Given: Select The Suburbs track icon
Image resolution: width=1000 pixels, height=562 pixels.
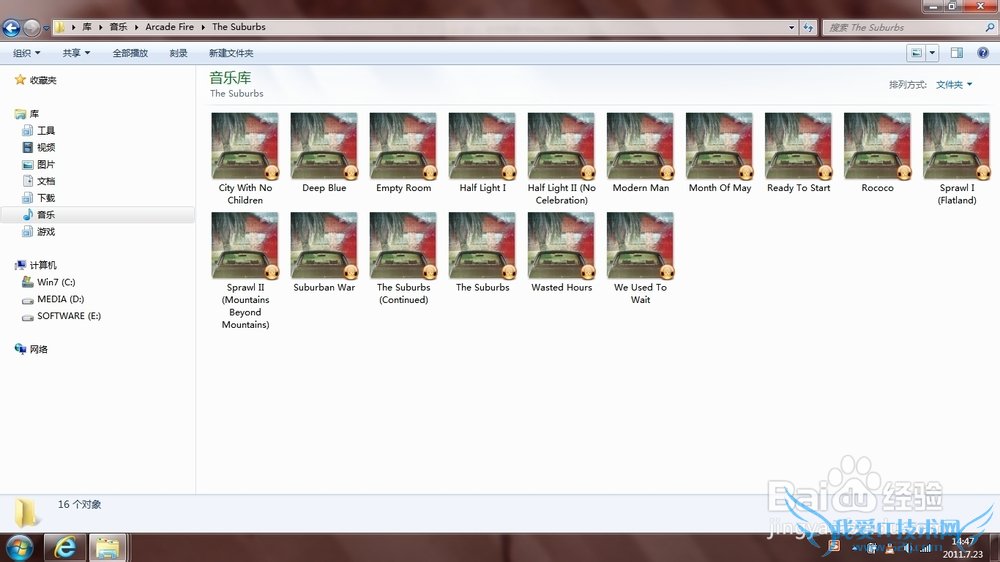Looking at the screenshot, I should (x=482, y=246).
